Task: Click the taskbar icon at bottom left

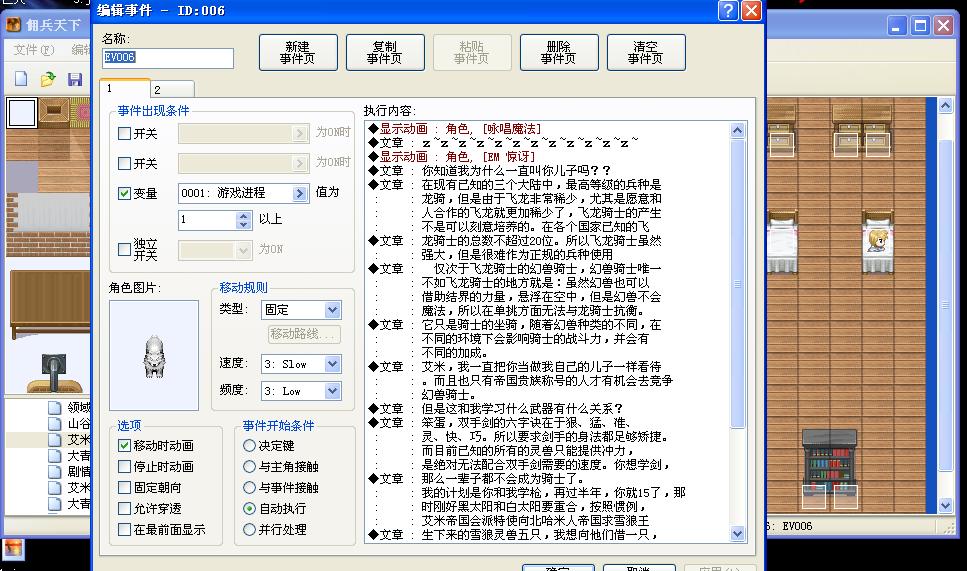Action: (14, 549)
